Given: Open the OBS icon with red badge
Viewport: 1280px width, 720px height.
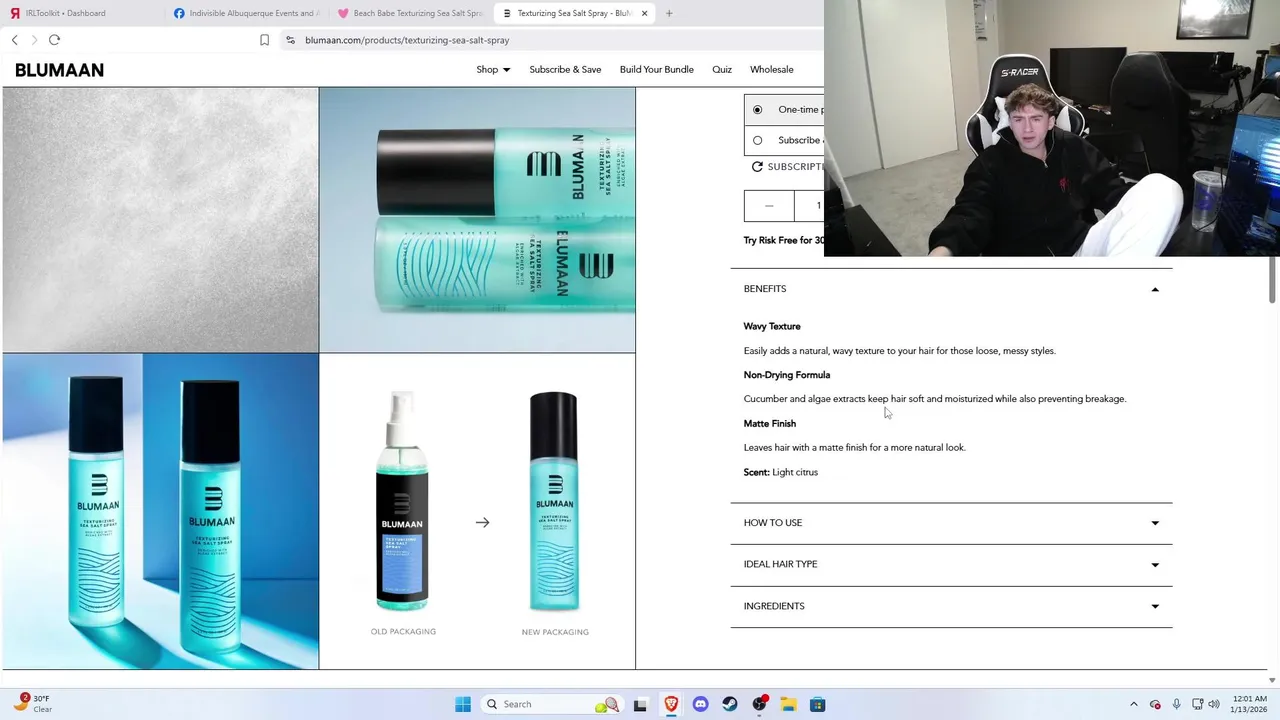Looking at the screenshot, I should [760, 703].
